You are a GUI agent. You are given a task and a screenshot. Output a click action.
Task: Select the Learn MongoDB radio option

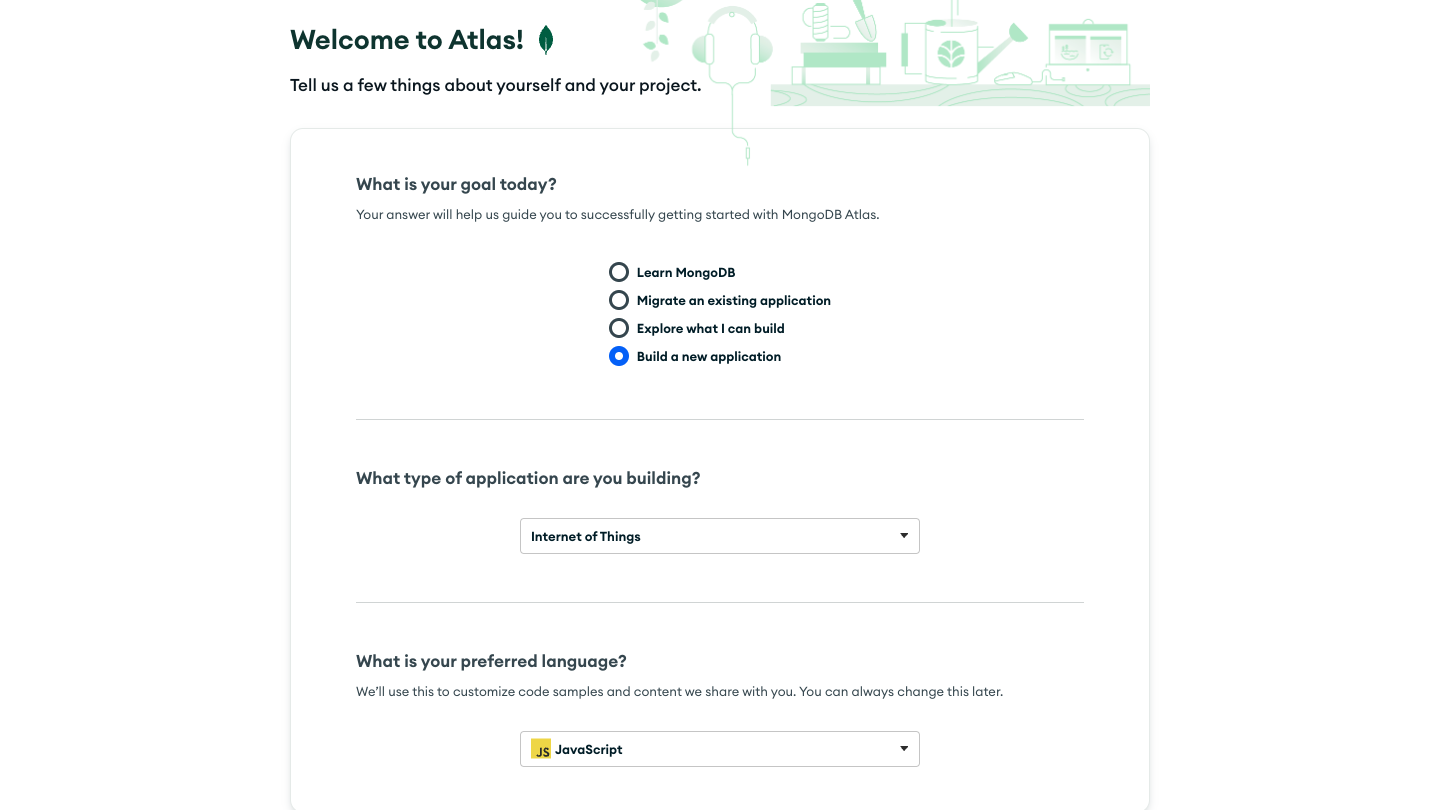click(x=619, y=272)
